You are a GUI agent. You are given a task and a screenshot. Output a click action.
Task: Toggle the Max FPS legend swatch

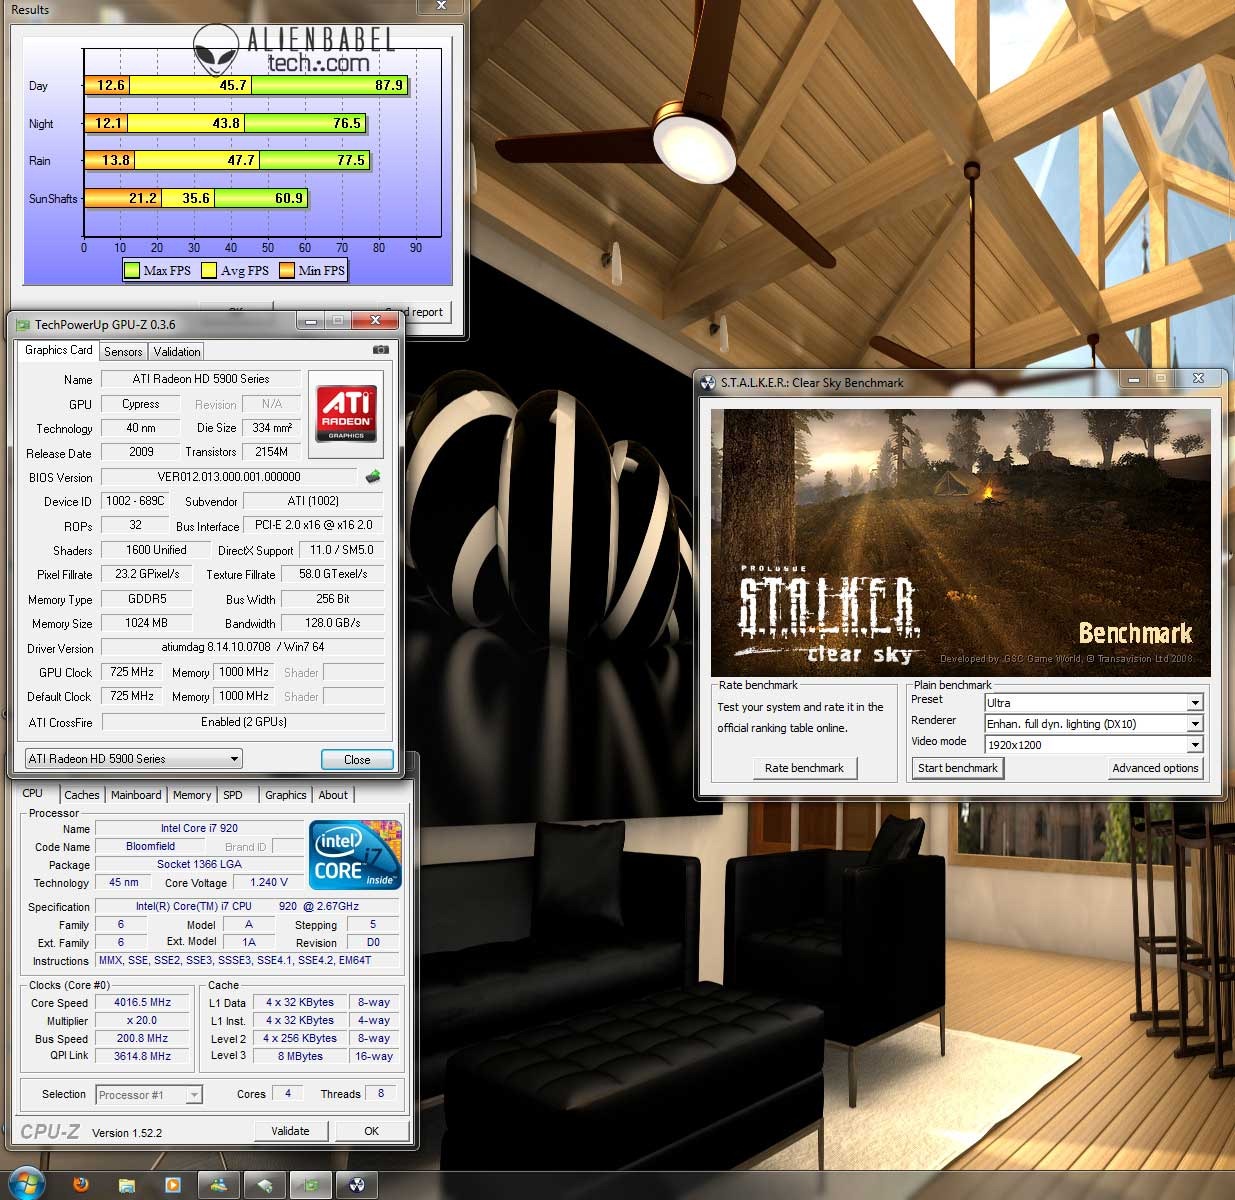[133, 270]
